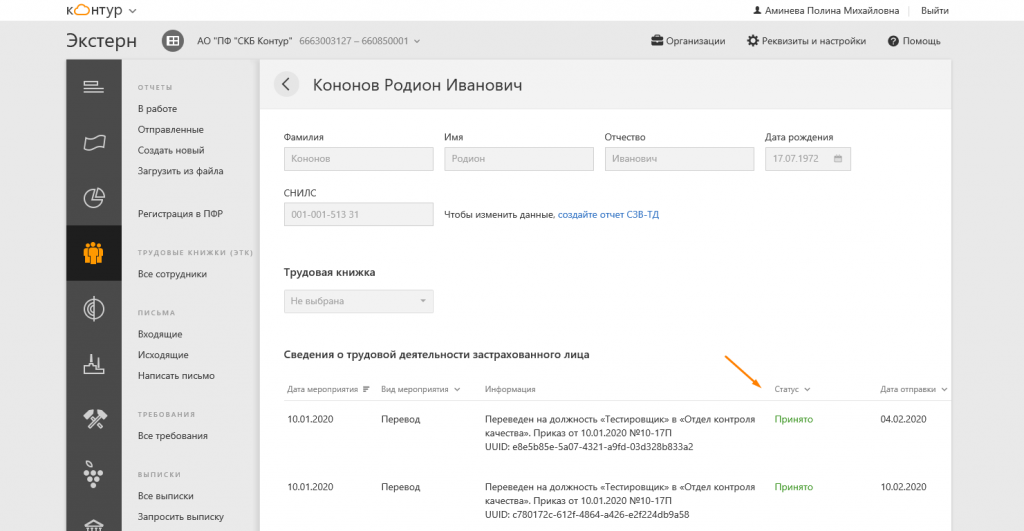
Task: Select Создать новый report
Action: pos(171,150)
